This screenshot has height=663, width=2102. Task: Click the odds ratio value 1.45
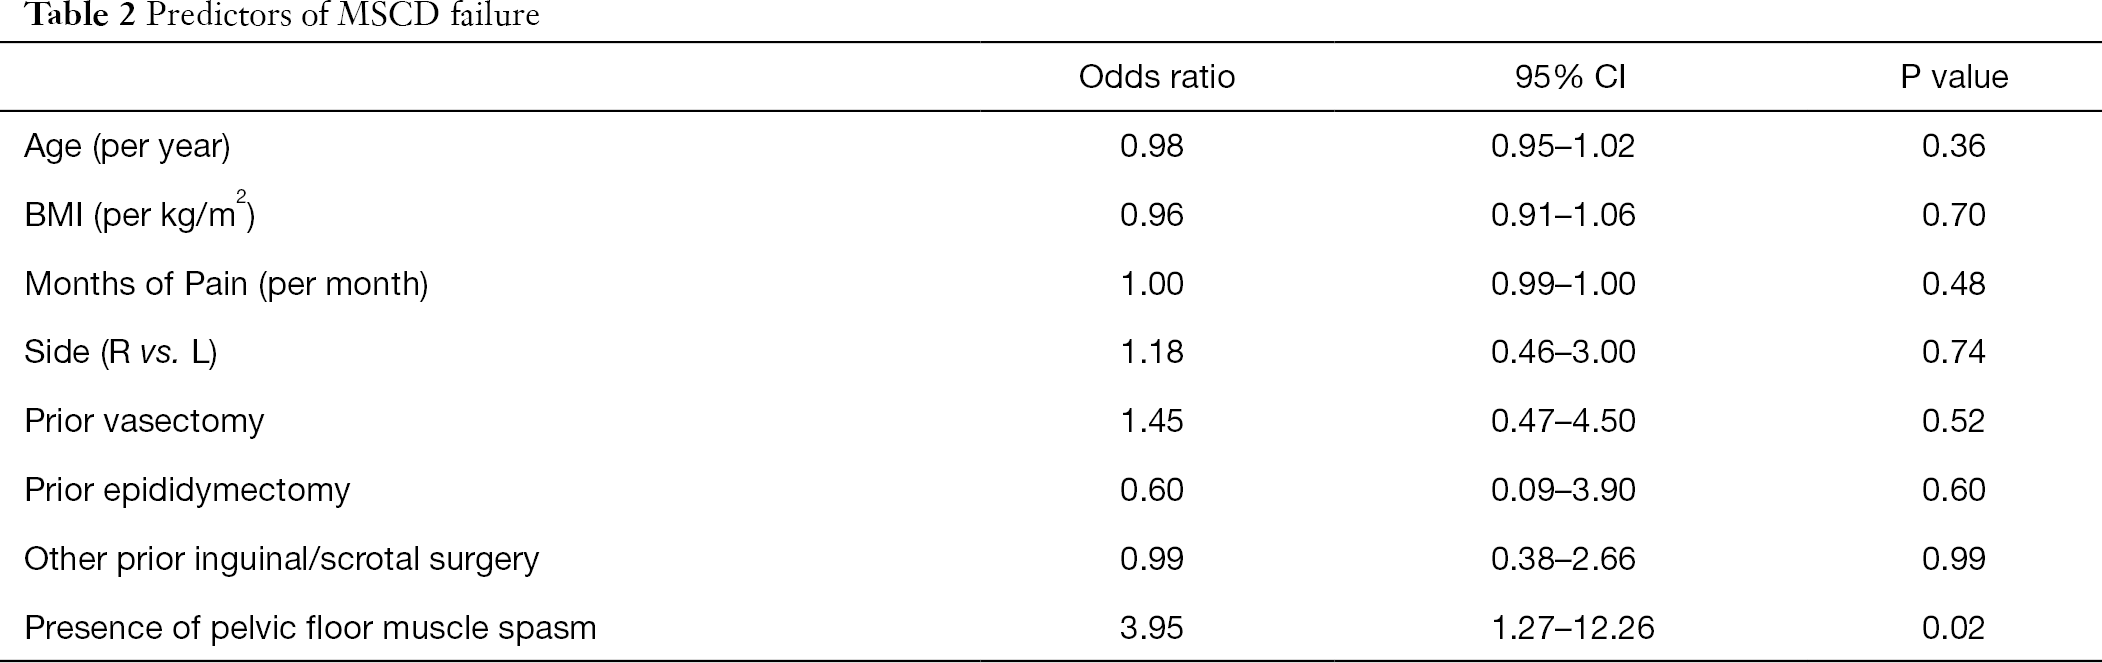point(1152,421)
